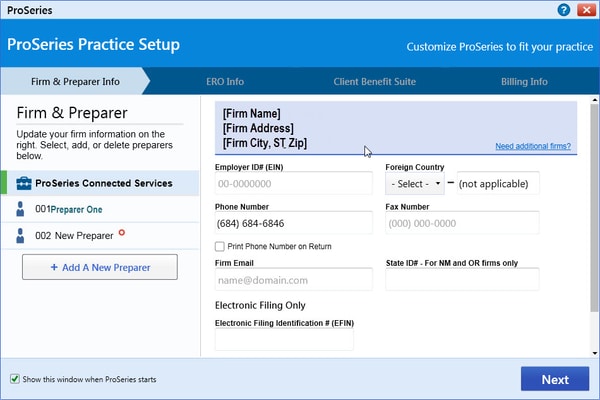Click the firm name and address header box
The width and height of the screenshot is (600, 400).
coord(396,128)
